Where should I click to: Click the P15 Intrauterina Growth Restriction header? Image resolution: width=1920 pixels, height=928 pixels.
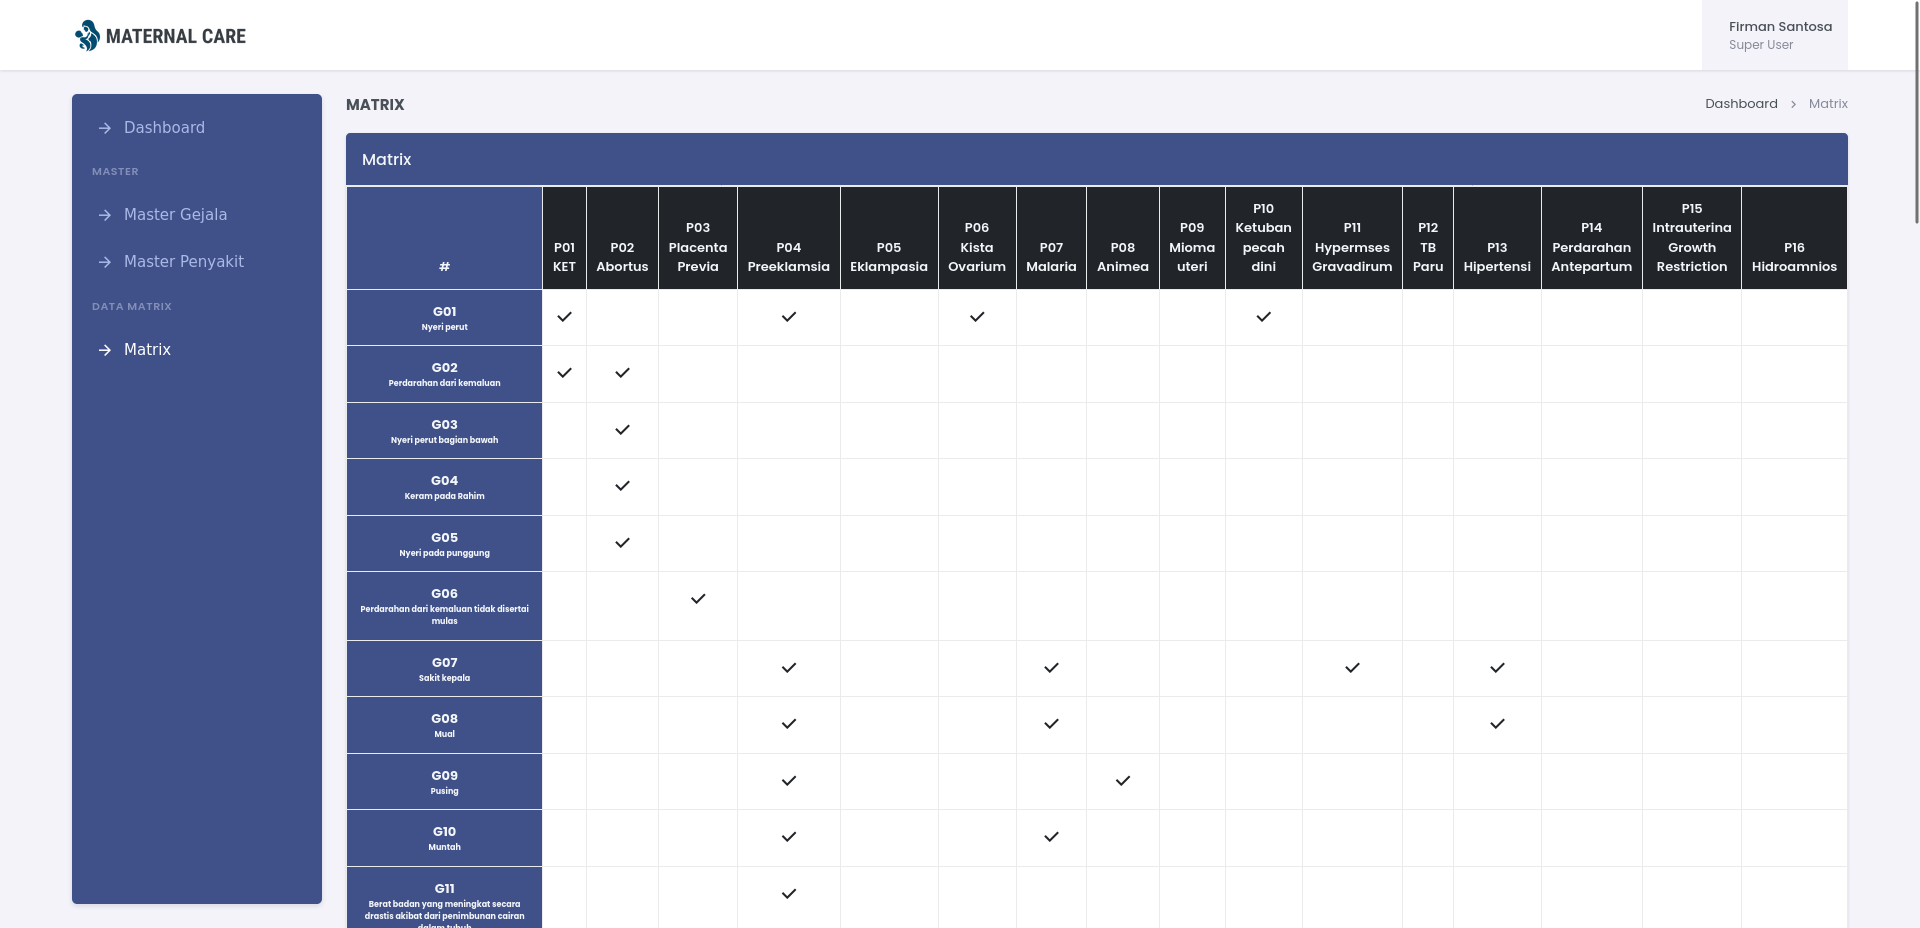(1692, 238)
